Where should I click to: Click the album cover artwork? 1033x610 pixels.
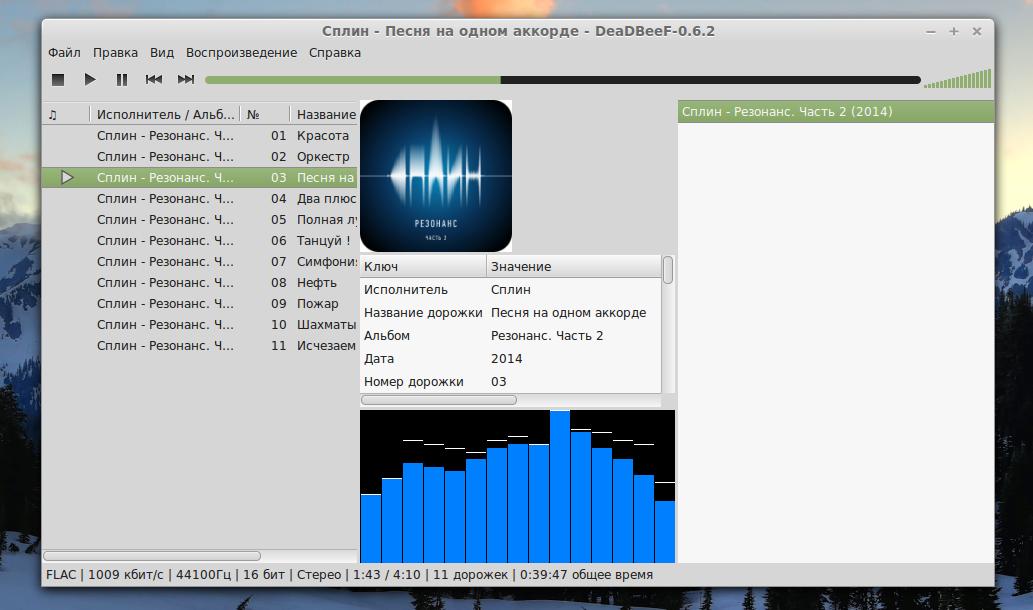point(436,175)
